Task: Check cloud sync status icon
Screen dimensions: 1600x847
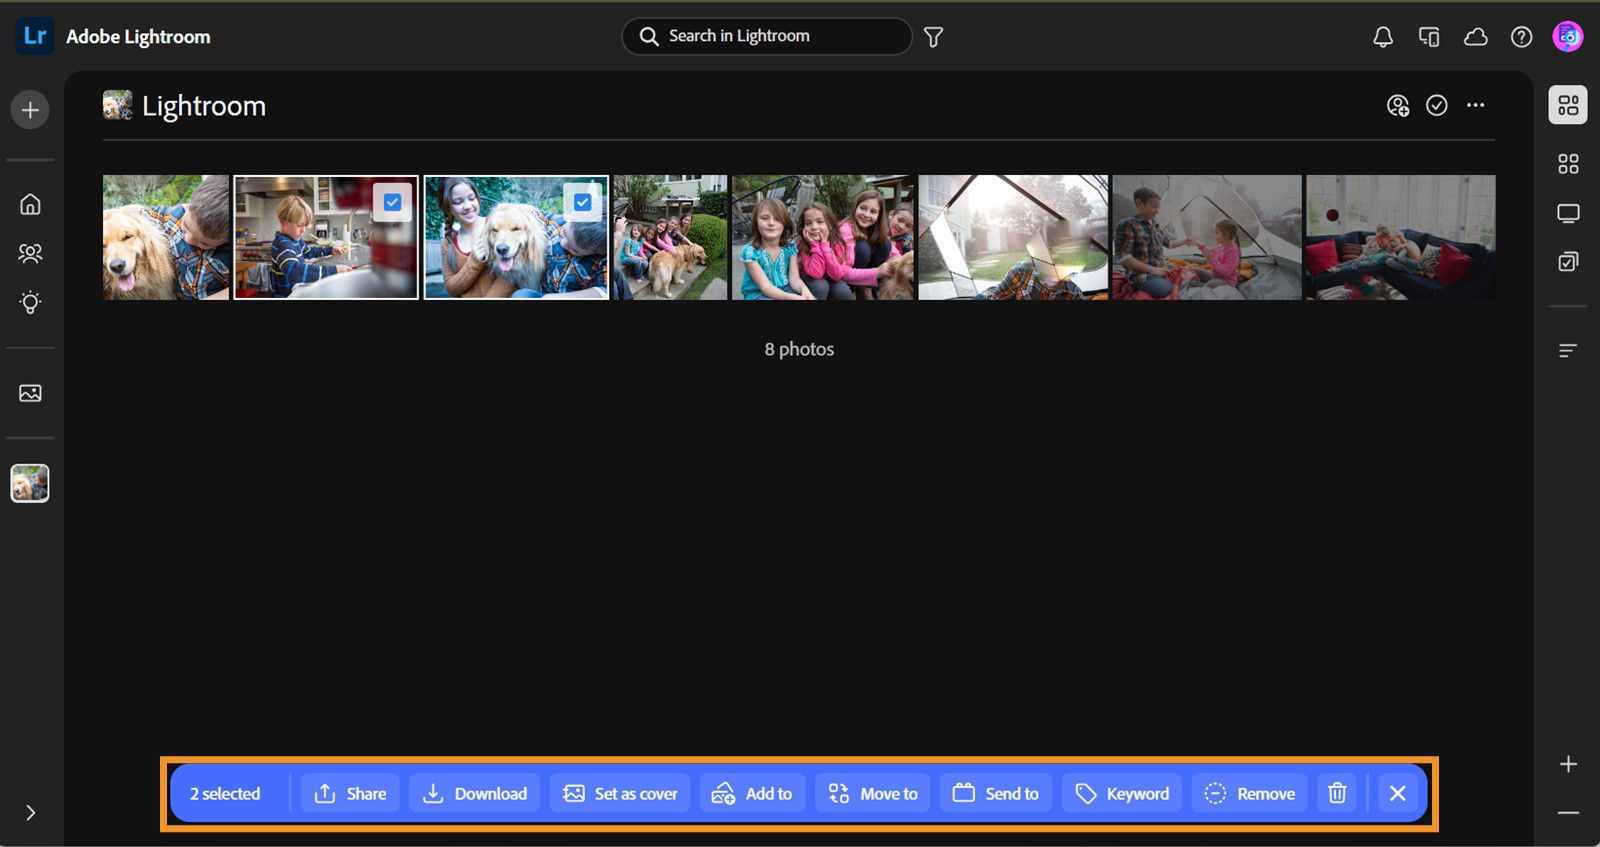Action: coord(1475,37)
